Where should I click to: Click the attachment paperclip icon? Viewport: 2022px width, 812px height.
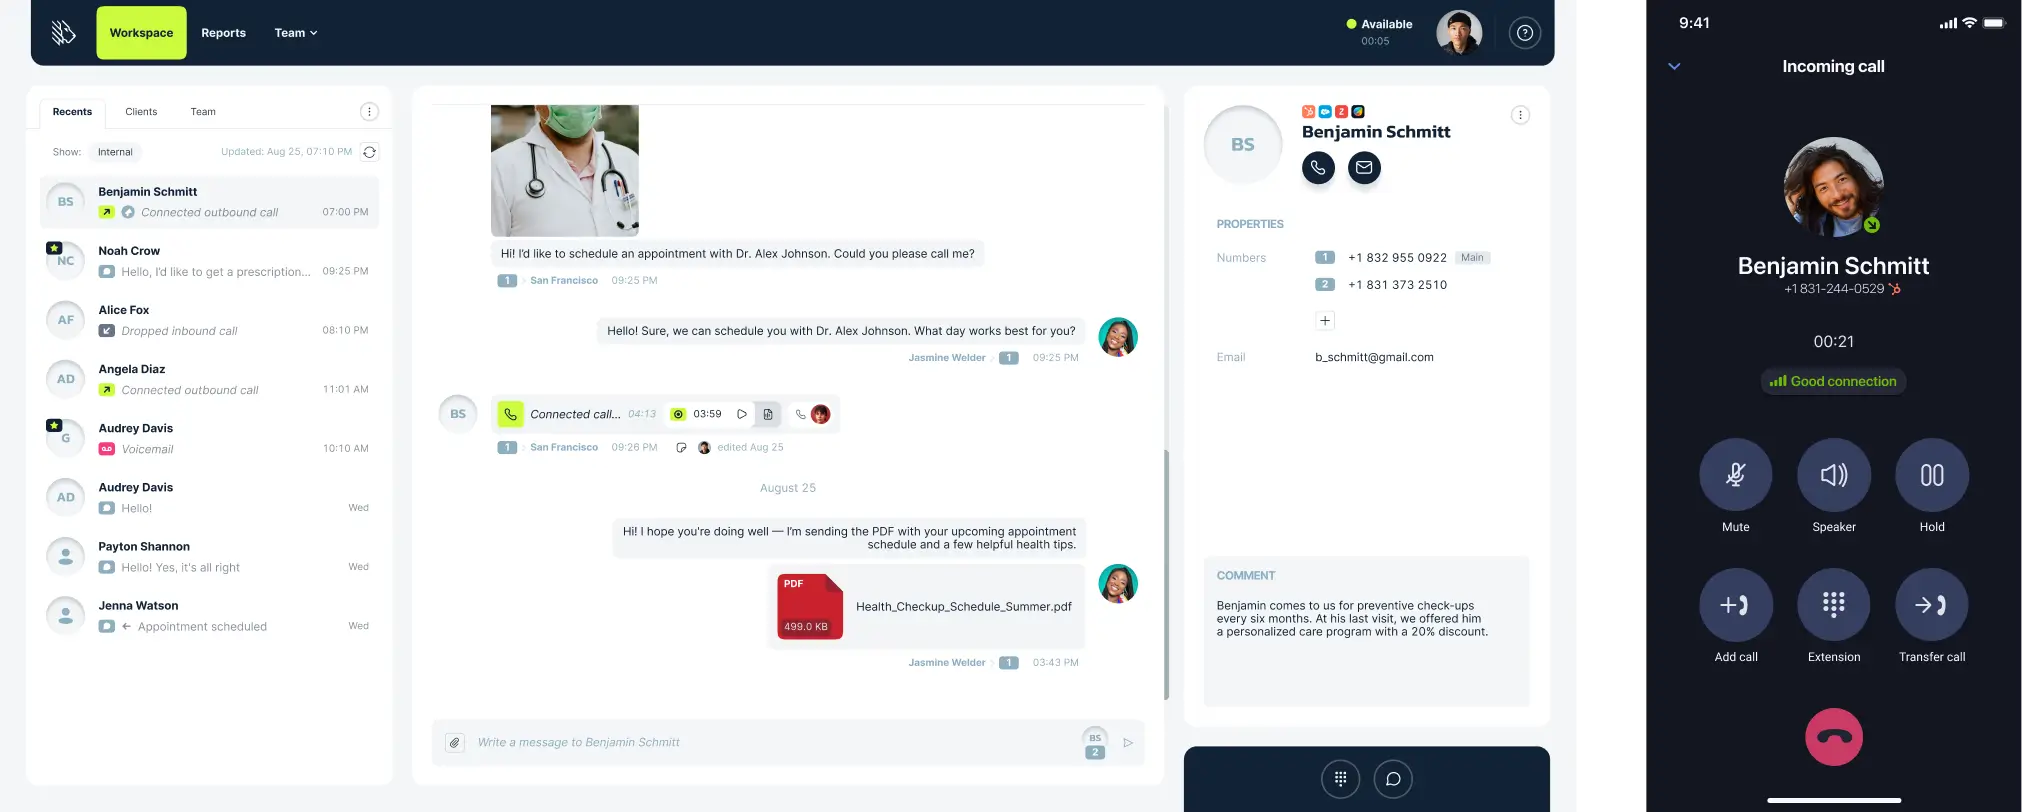coord(455,743)
